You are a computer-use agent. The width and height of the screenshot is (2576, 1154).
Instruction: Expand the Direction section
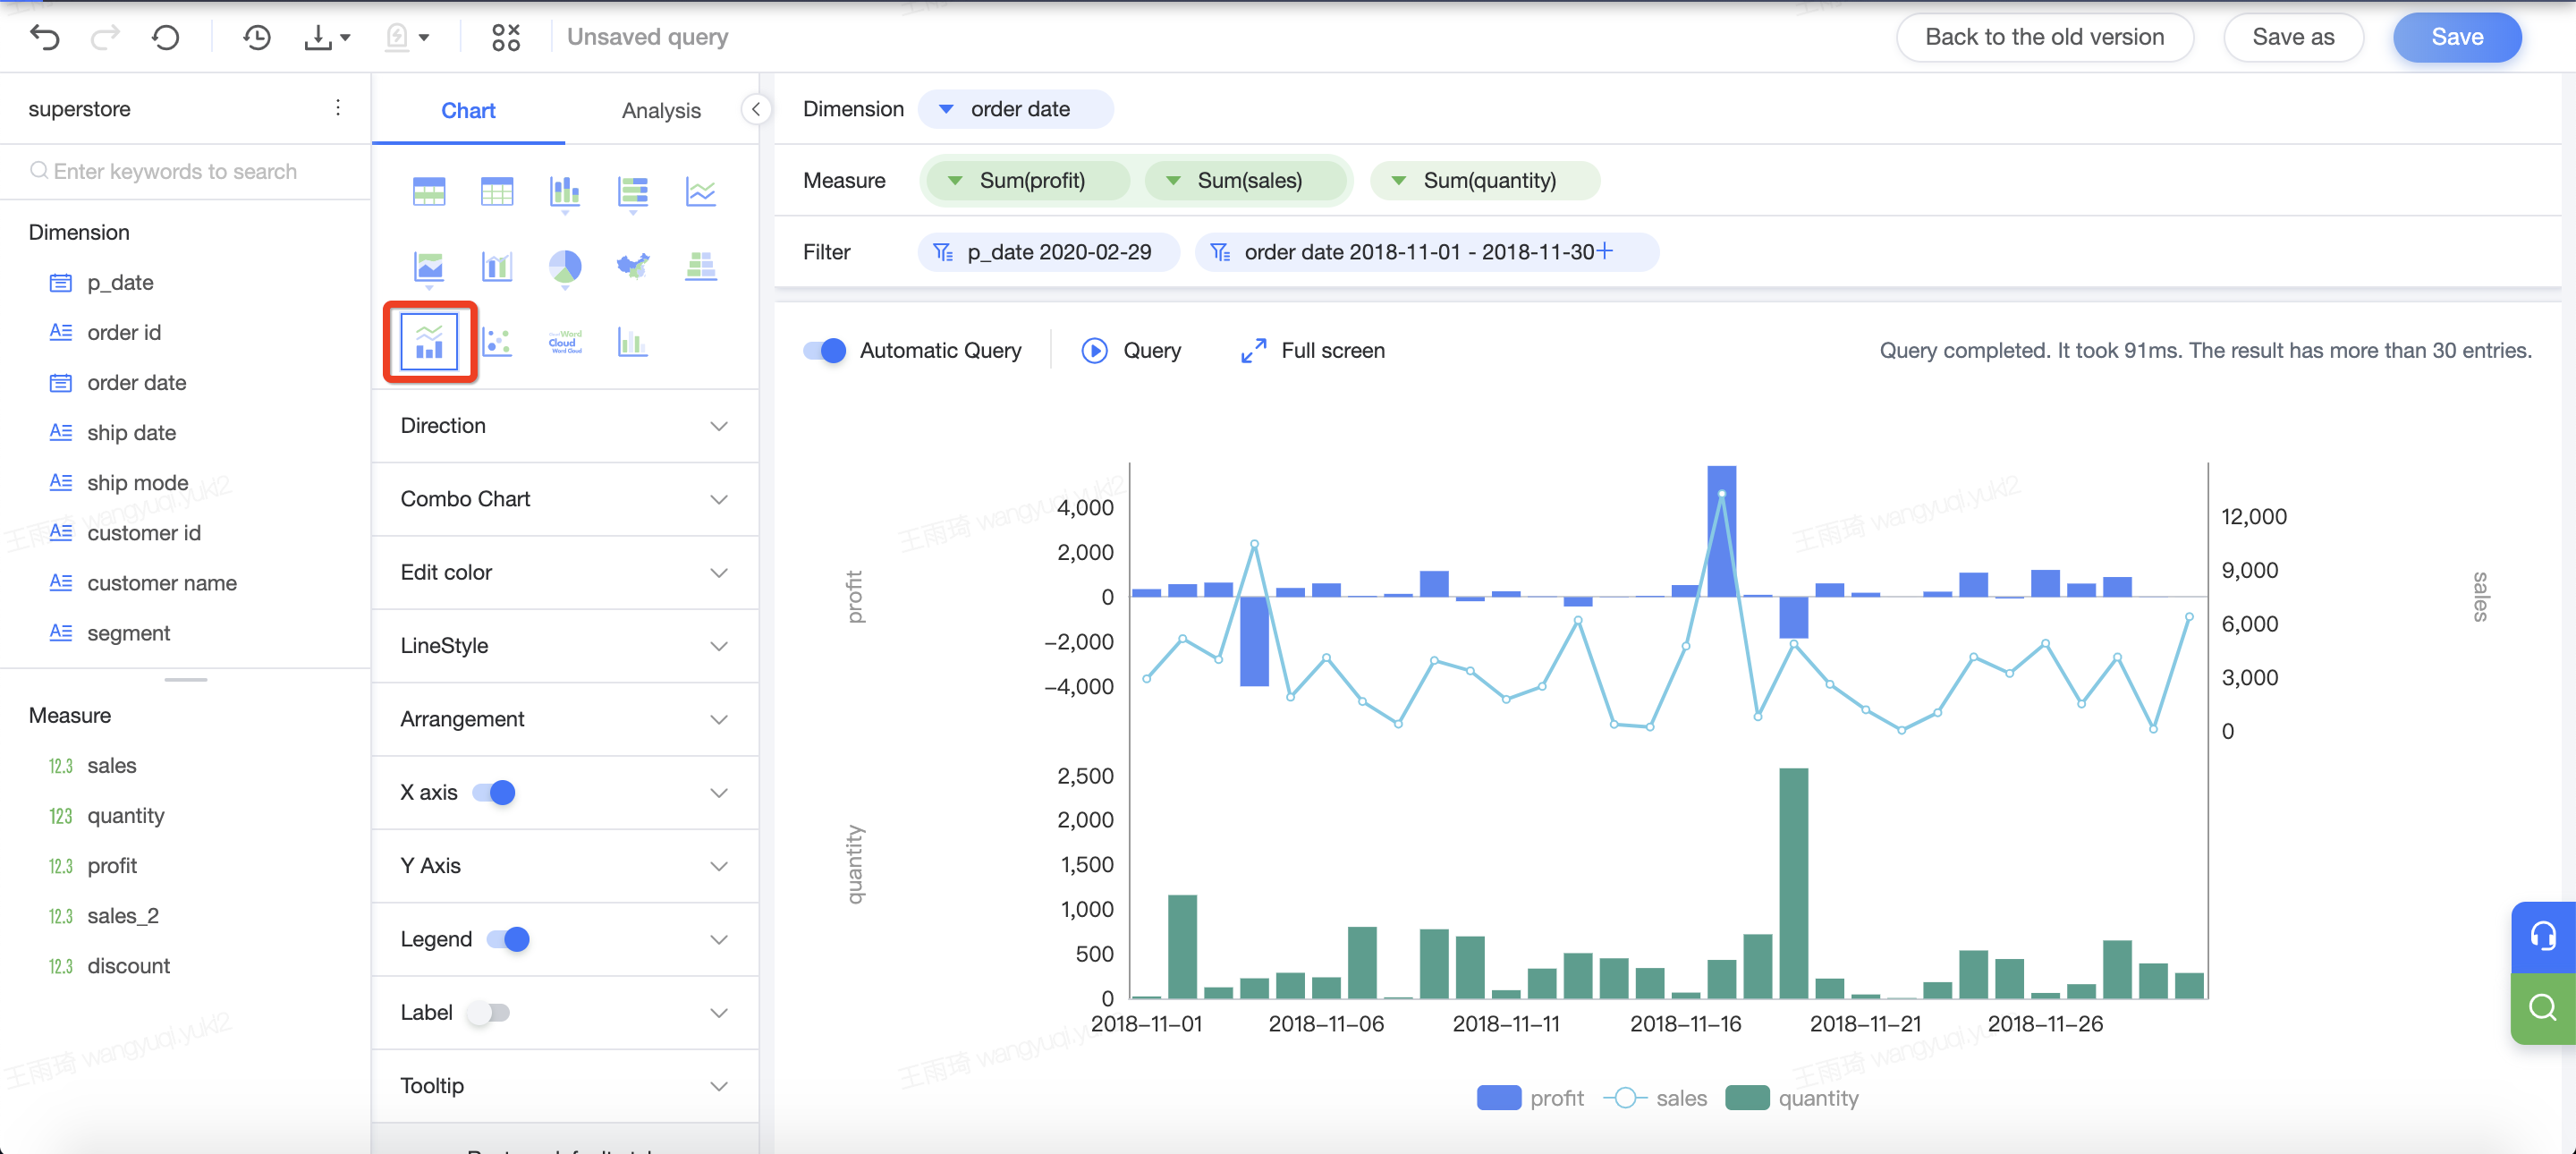pos(565,426)
